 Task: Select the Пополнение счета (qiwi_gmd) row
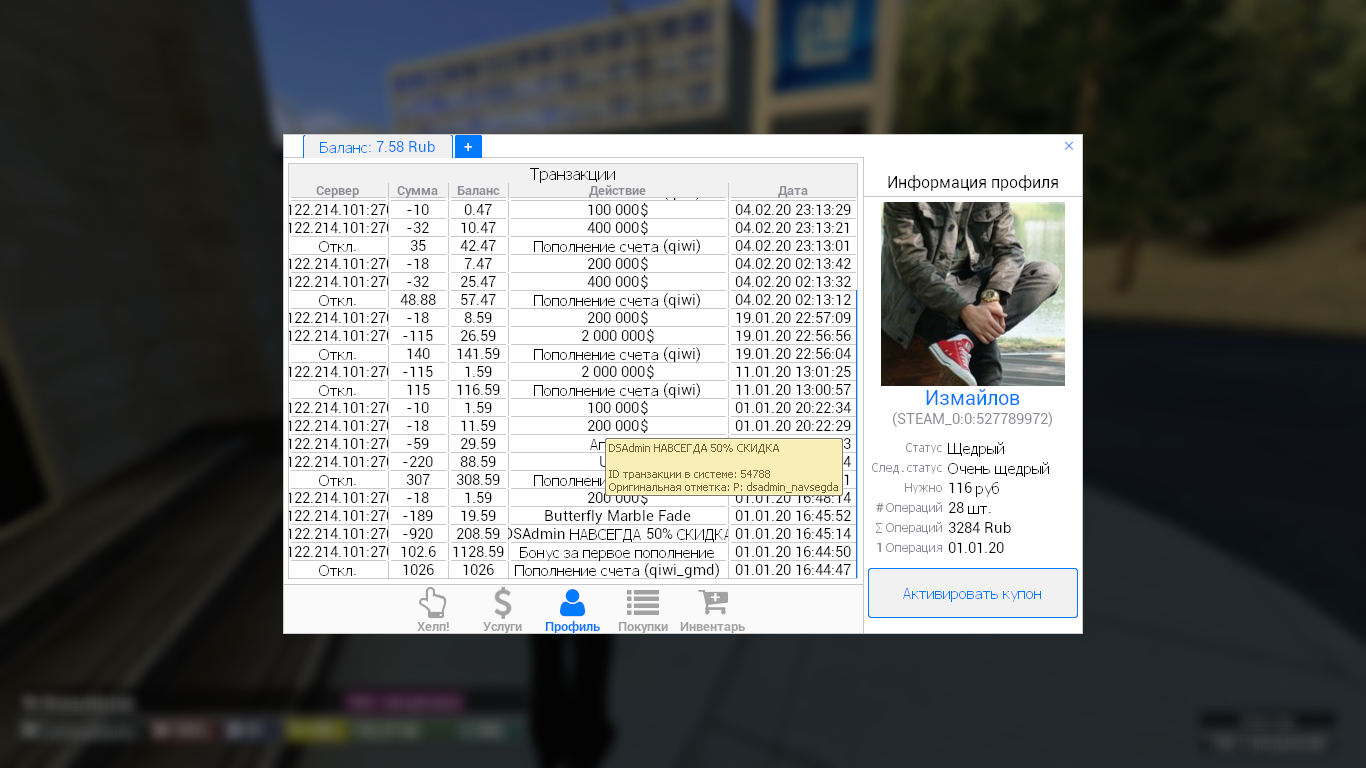(x=617, y=570)
